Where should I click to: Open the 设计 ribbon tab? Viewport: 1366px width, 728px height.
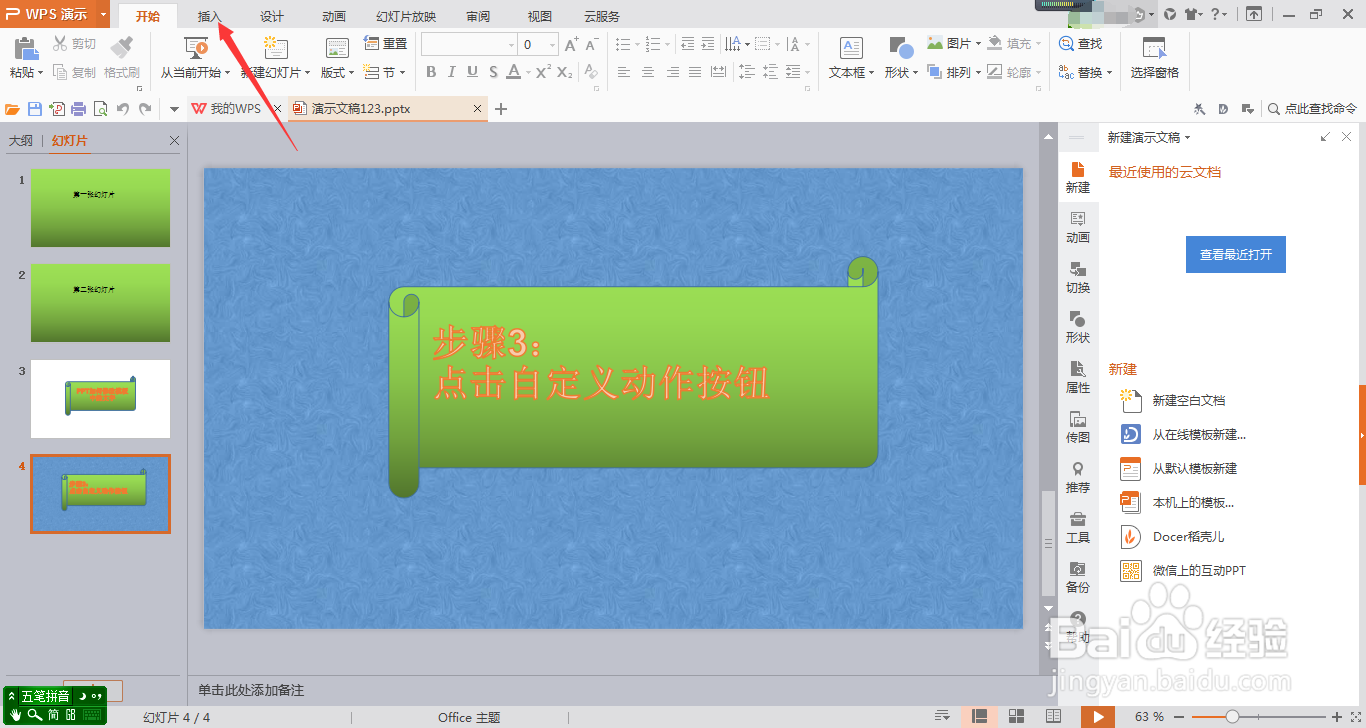point(272,16)
